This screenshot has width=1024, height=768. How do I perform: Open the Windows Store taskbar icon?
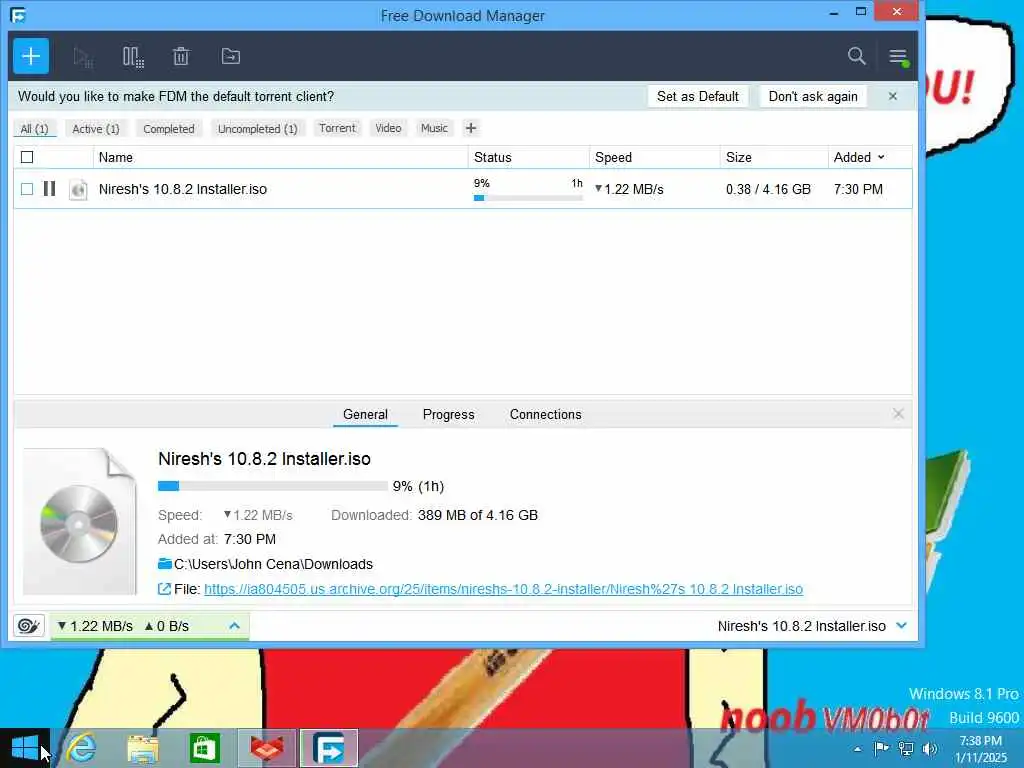point(204,748)
